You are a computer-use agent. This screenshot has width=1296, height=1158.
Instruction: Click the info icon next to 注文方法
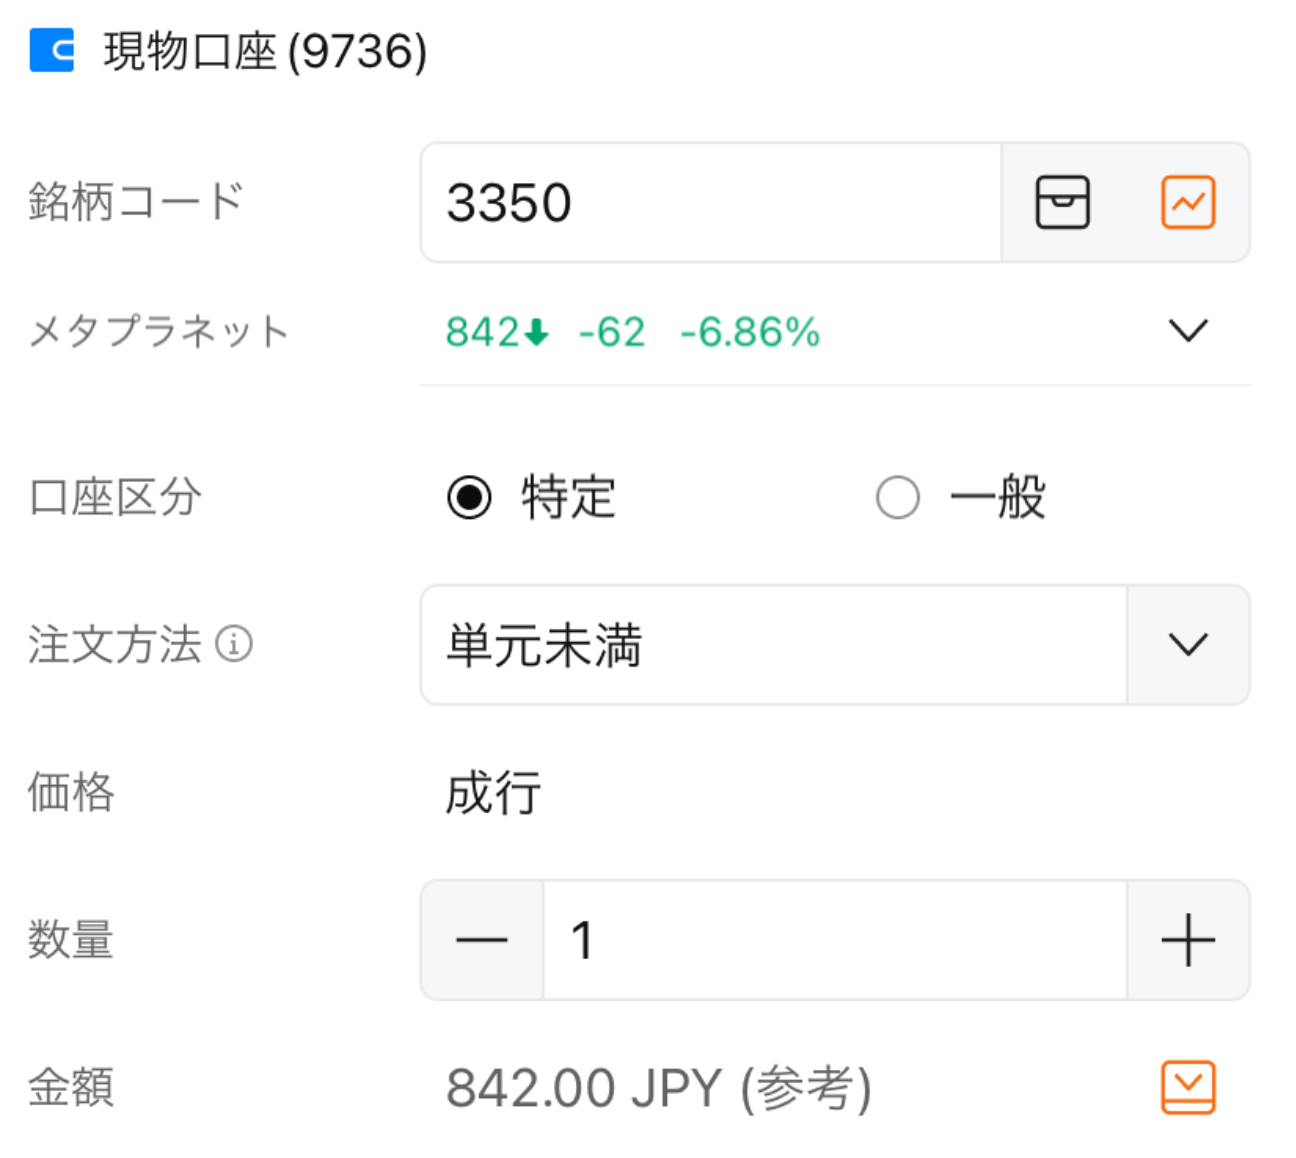[235, 644]
